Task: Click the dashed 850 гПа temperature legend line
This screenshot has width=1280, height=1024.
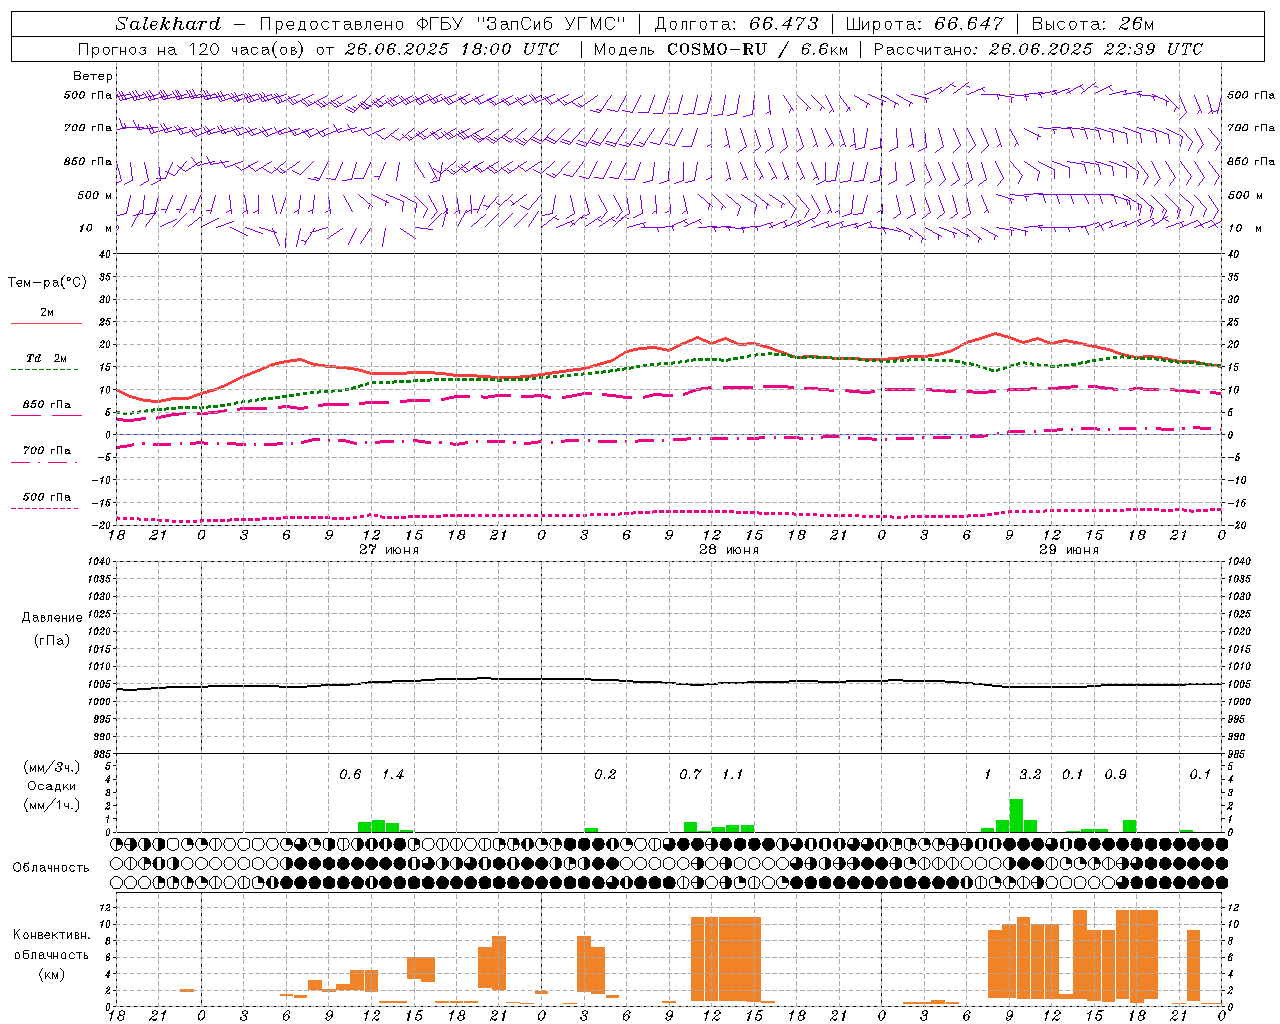Action: click(47, 414)
